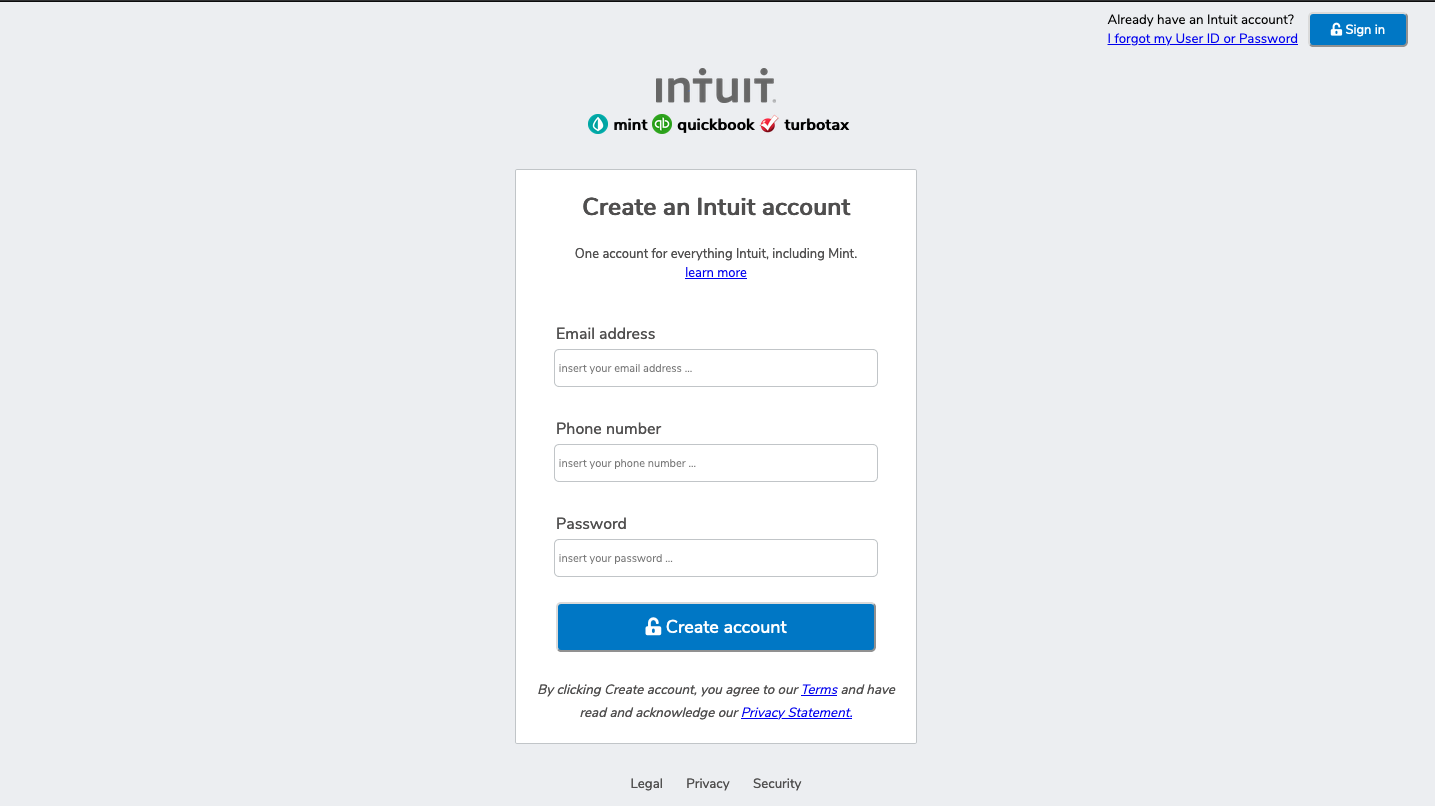Click the Mint water-drop logo icon
This screenshot has width=1435, height=806.
[x=598, y=124]
